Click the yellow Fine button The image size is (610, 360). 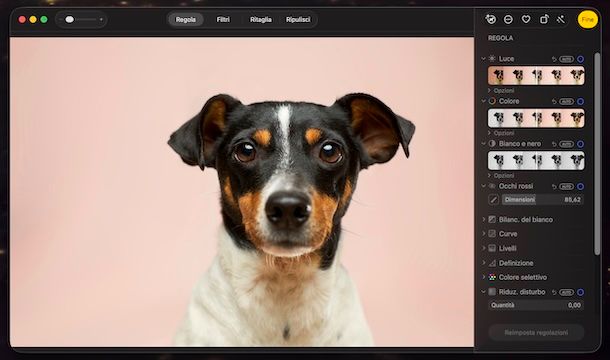(x=587, y=19)
